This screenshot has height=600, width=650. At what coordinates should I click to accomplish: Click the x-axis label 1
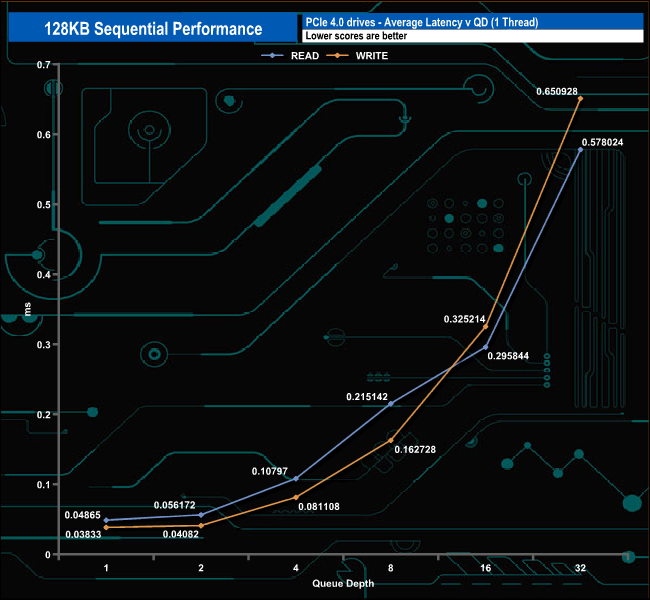(107, 568)
